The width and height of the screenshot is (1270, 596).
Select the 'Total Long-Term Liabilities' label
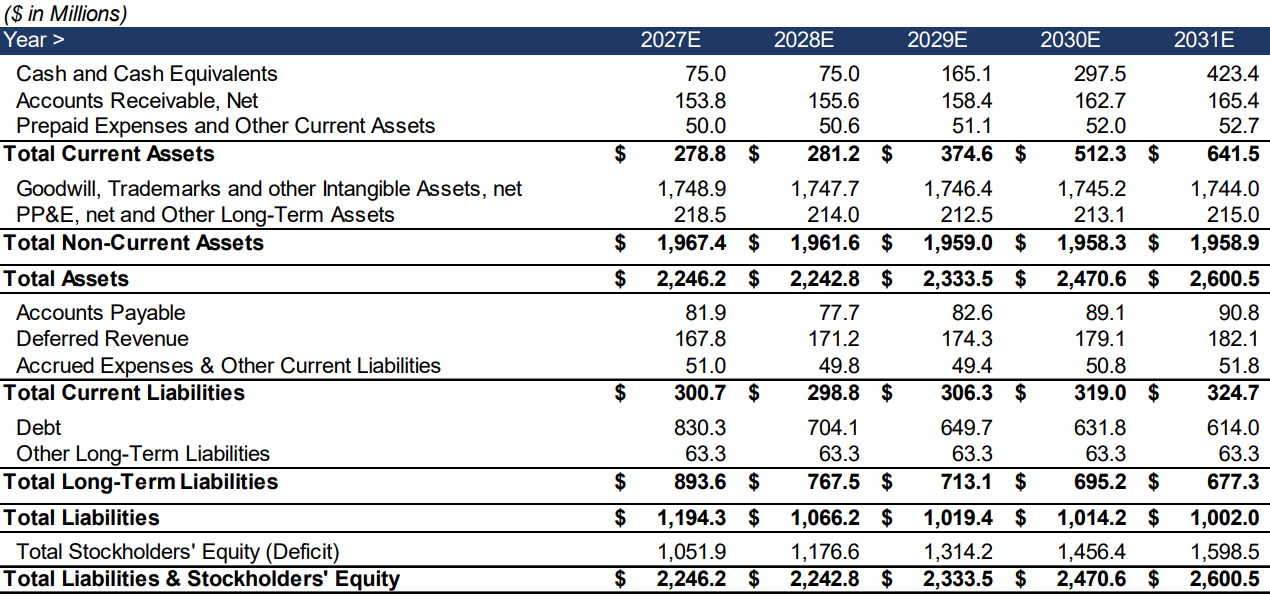tap(140, 482)
